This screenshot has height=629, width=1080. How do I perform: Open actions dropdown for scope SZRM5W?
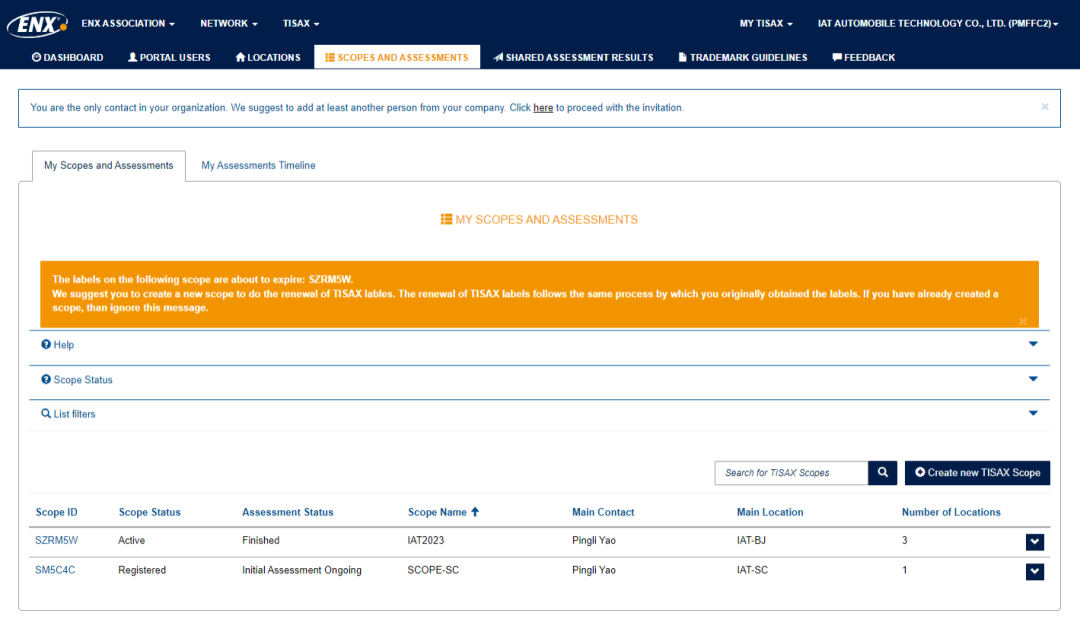[x=1035, y=542]
